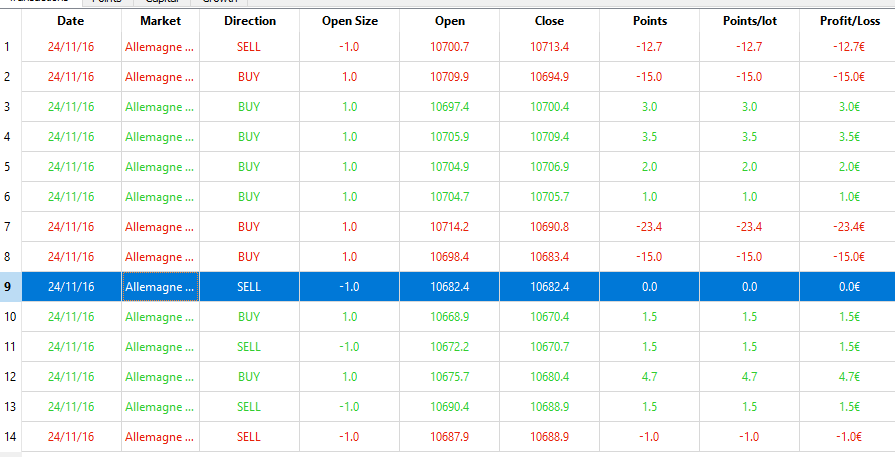Viewport: 895px width, 457px height.
Task: Click the open price 10687.9 cell
Action: pos(449,437)
